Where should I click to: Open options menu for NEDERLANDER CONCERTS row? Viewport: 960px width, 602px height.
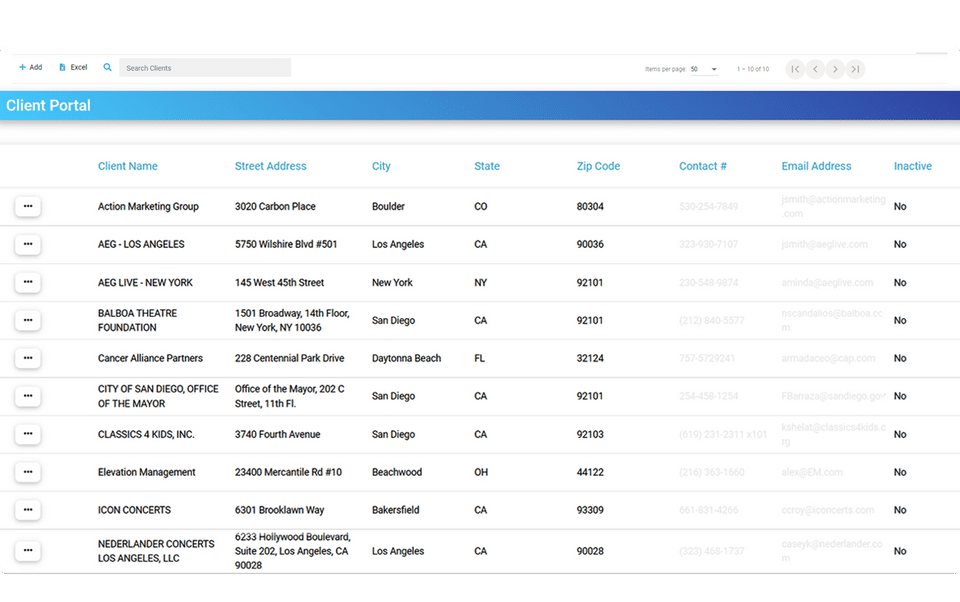(x=28, y=551)
